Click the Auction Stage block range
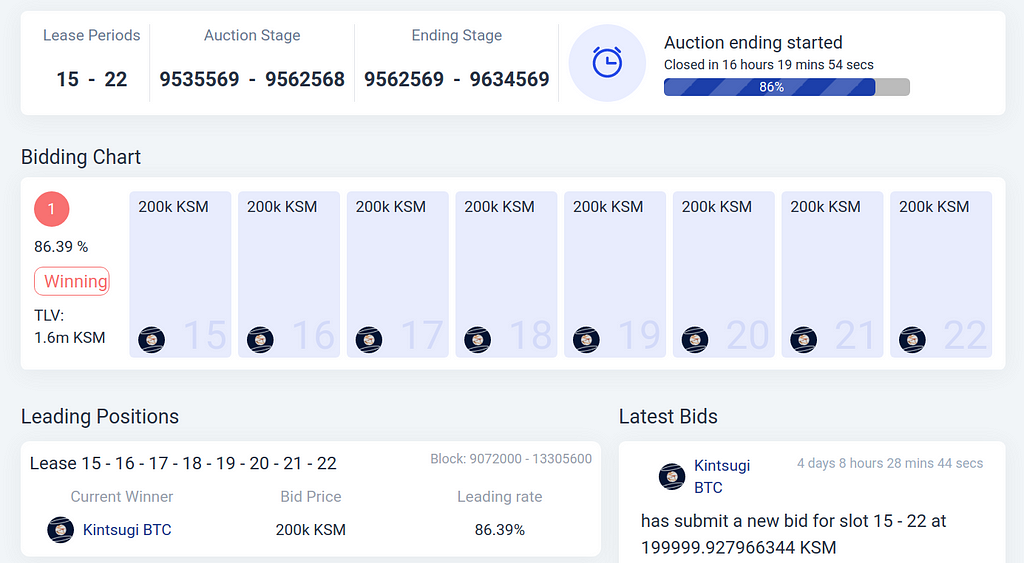The height and width of the screenshot is (563, 1024). tap(252, 79)
